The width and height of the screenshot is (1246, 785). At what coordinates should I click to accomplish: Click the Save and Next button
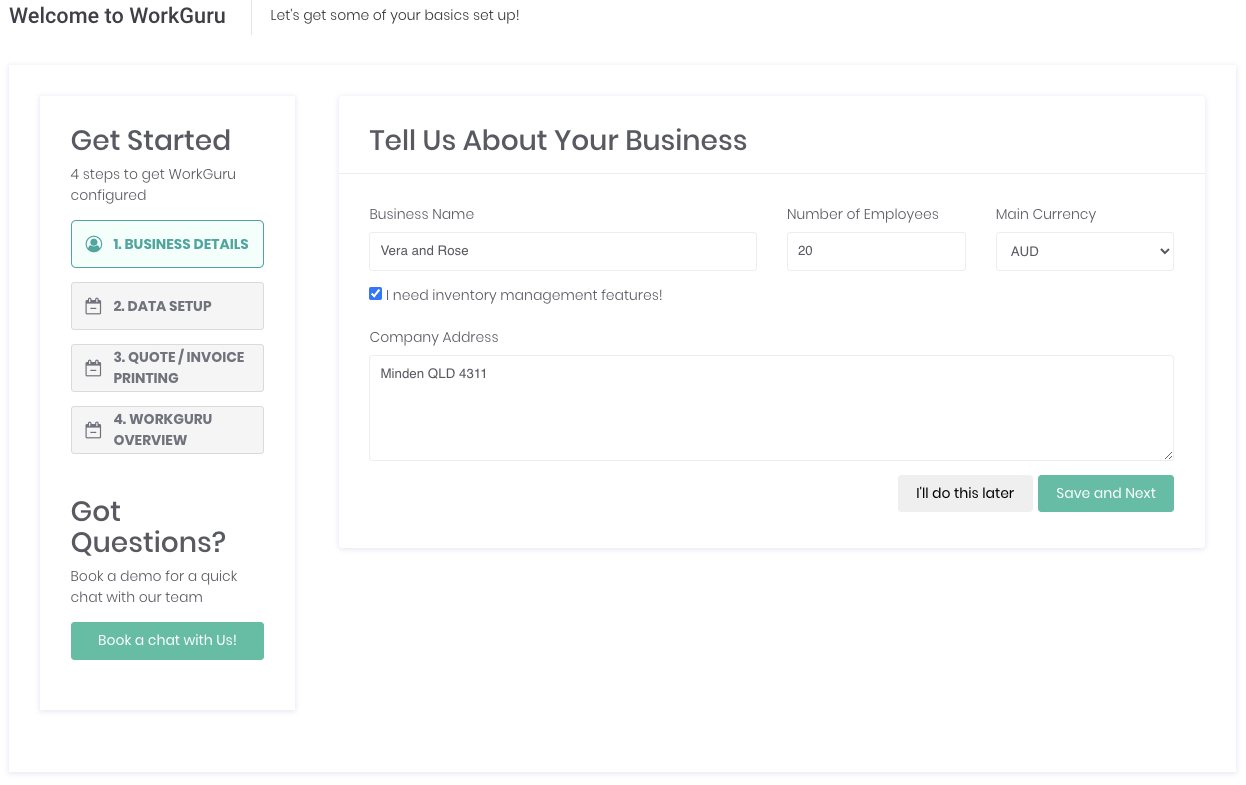click(x=1105, y=493)
